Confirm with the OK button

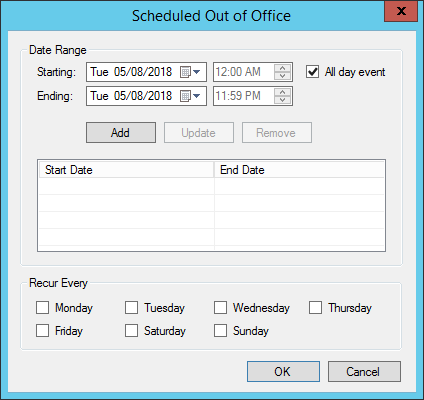coord(283,372)
